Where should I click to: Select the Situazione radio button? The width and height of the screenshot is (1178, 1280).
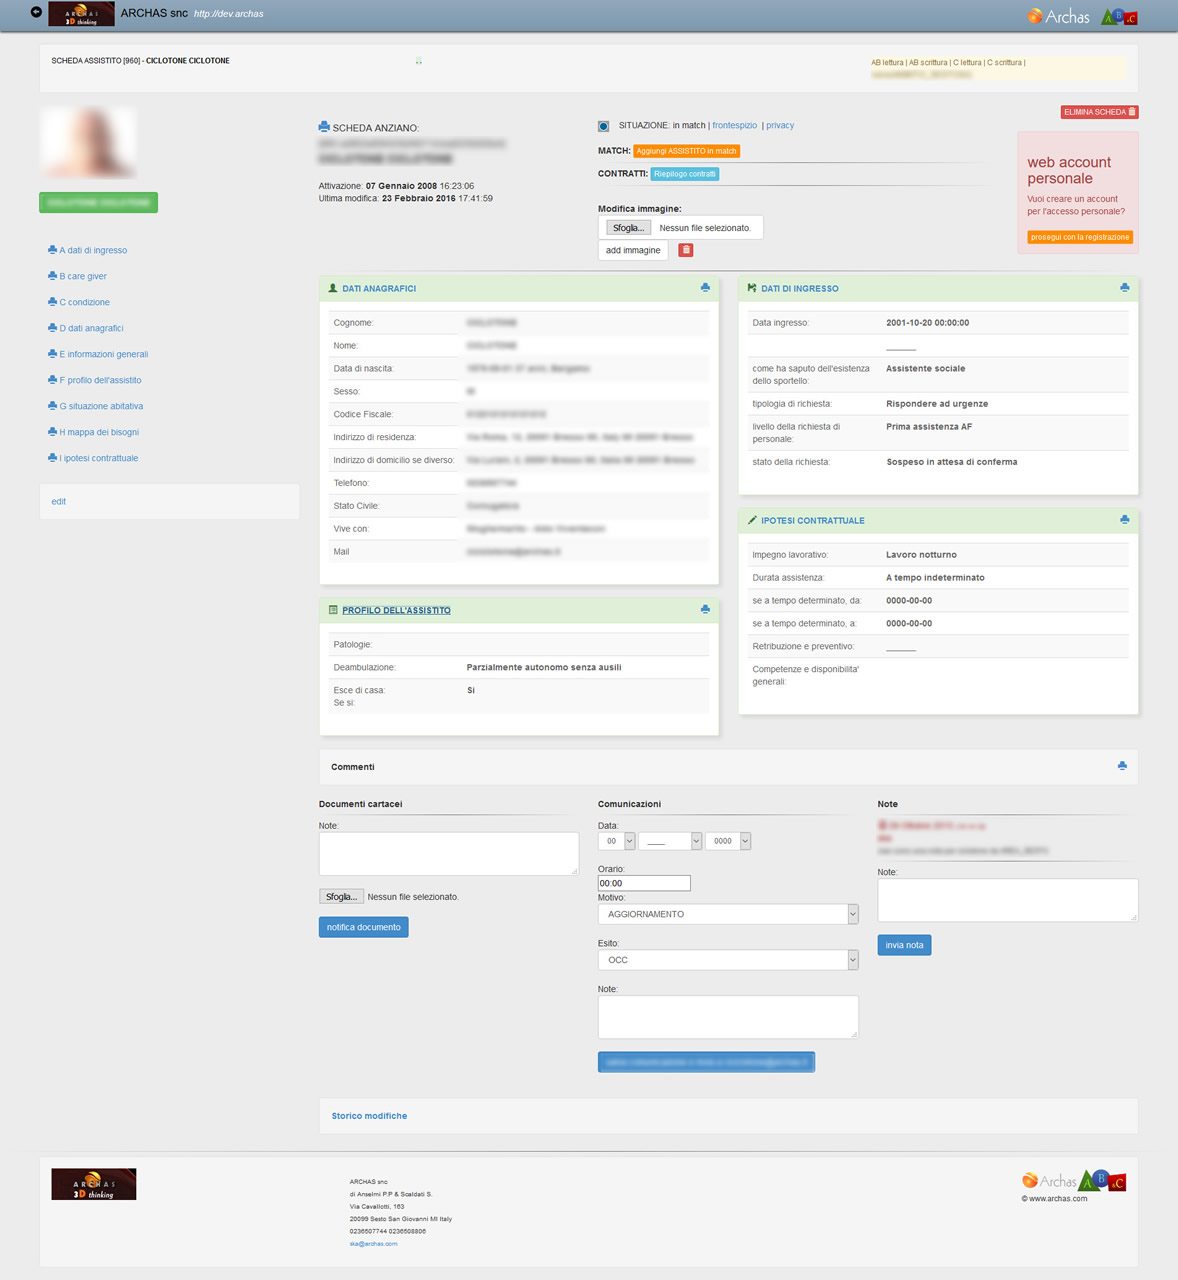click(603, 126)
